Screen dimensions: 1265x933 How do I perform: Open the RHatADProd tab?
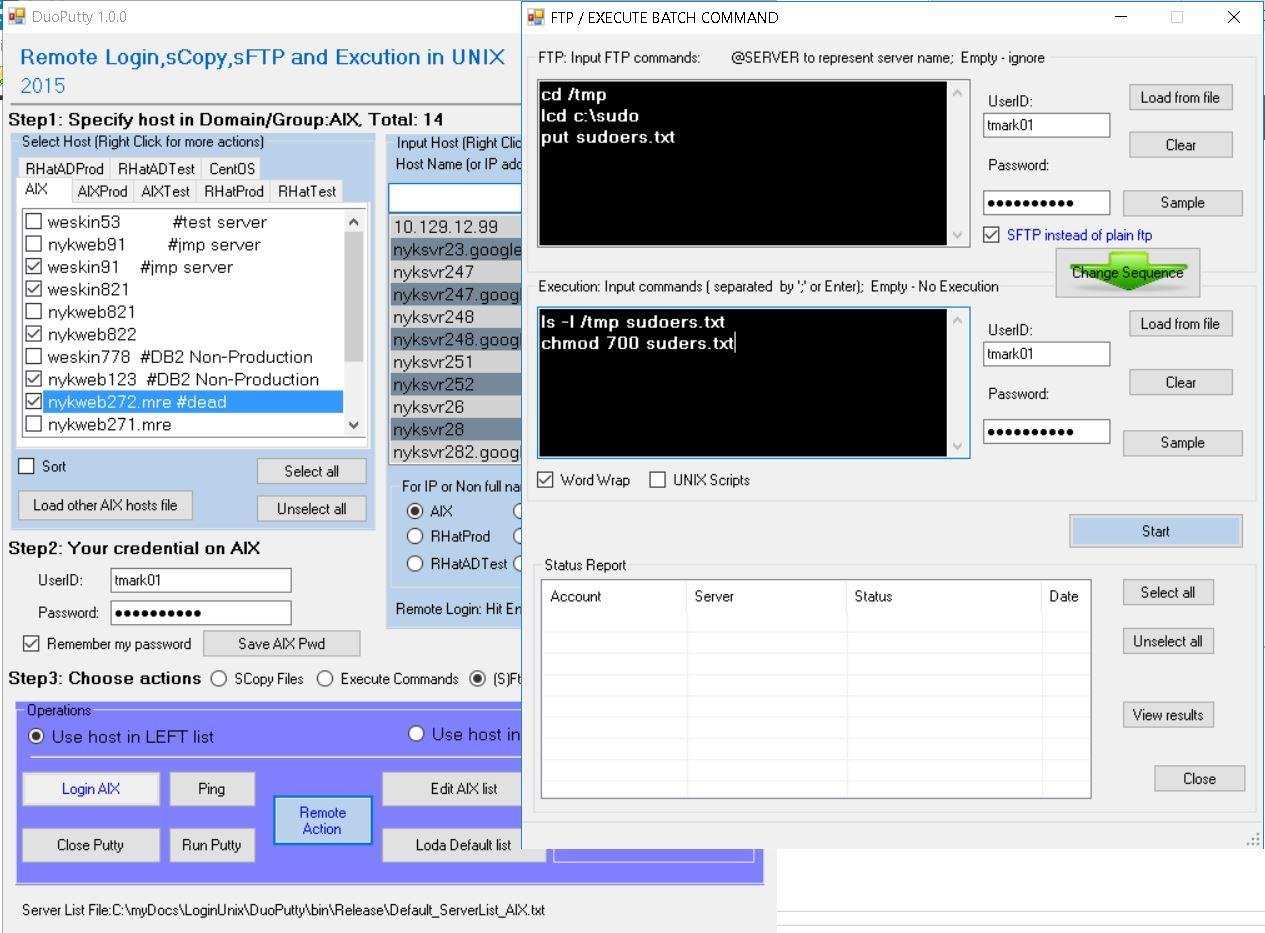pyautogui.click(x=64, y=168)
